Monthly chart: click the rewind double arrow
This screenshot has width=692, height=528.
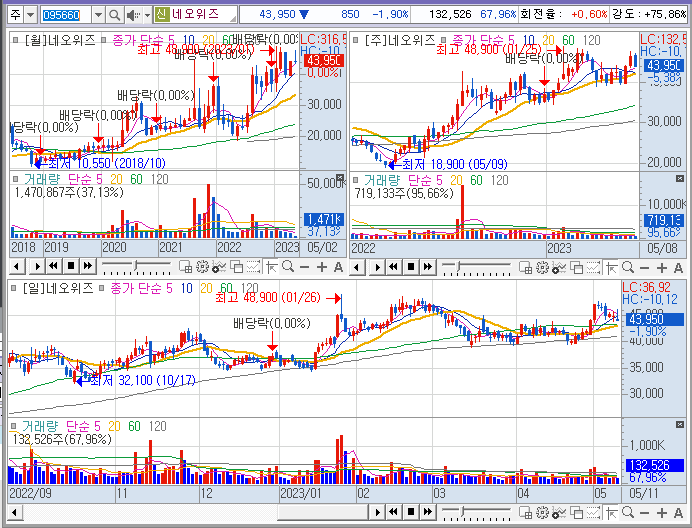coord(53,266)
